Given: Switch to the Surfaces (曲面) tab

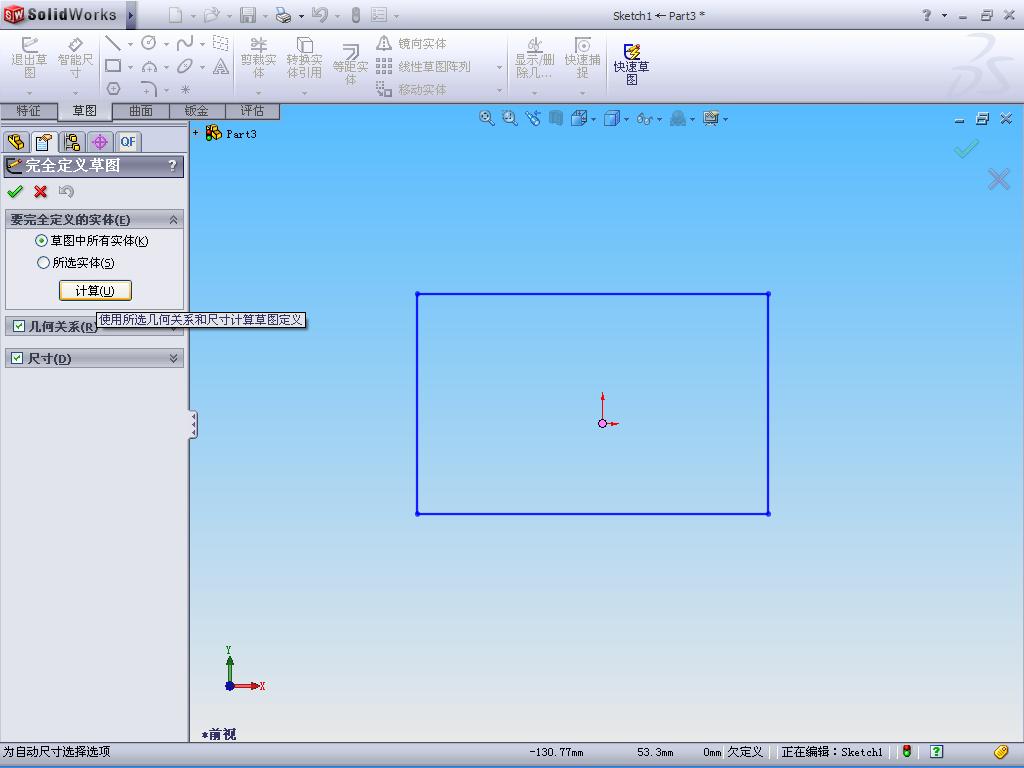Looking at the screenshot, I should pyautogui.click(x=141, y=110).
